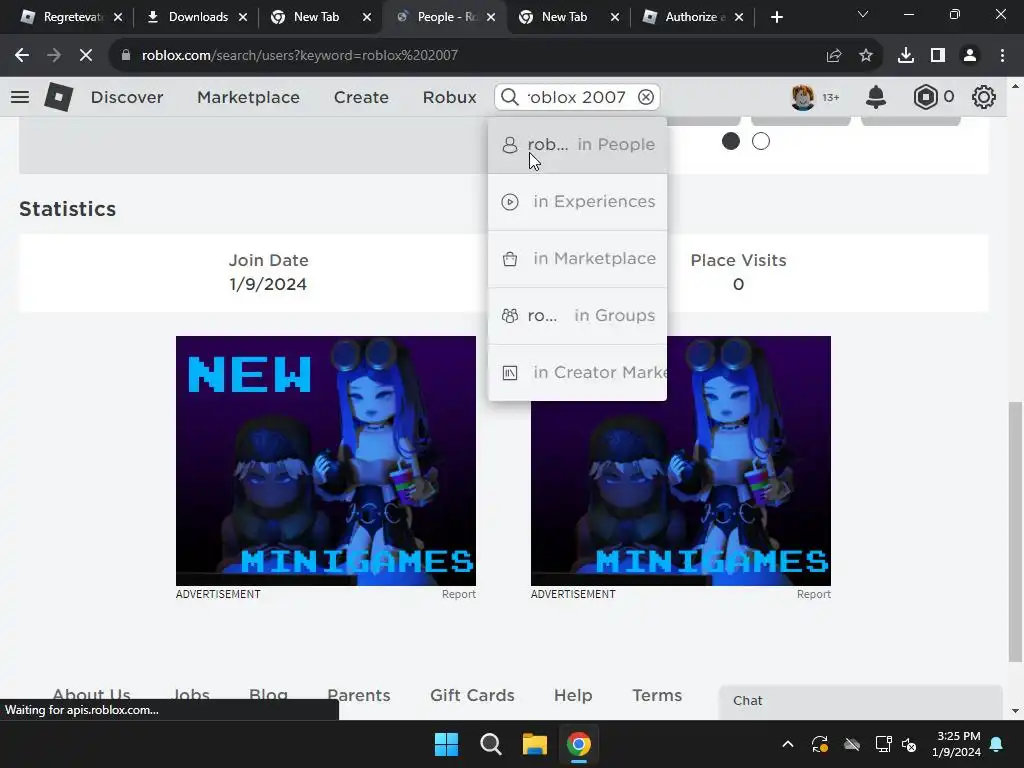The image size is (1024, 768).
Task: Open the Marketplace page
Action: pyautogui.click(x=248, y=97)
